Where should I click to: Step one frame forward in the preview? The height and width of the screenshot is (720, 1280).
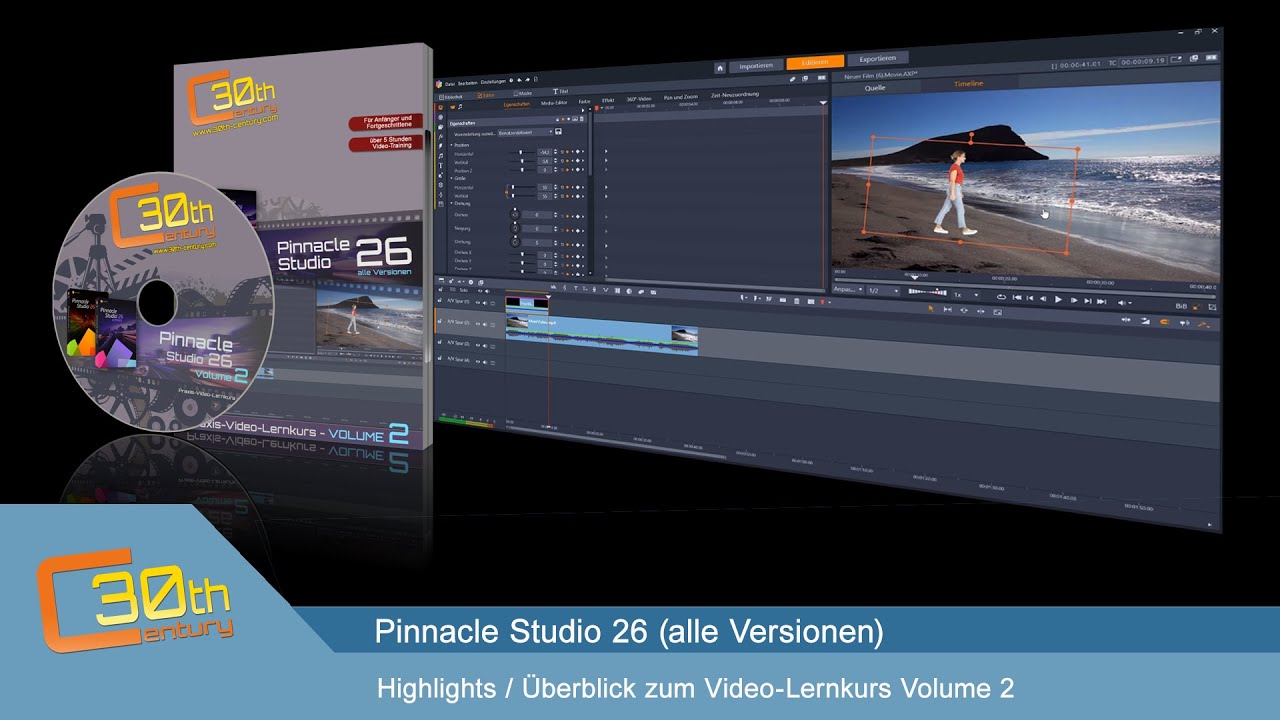pyautogui.click(x=1074, y=301)
